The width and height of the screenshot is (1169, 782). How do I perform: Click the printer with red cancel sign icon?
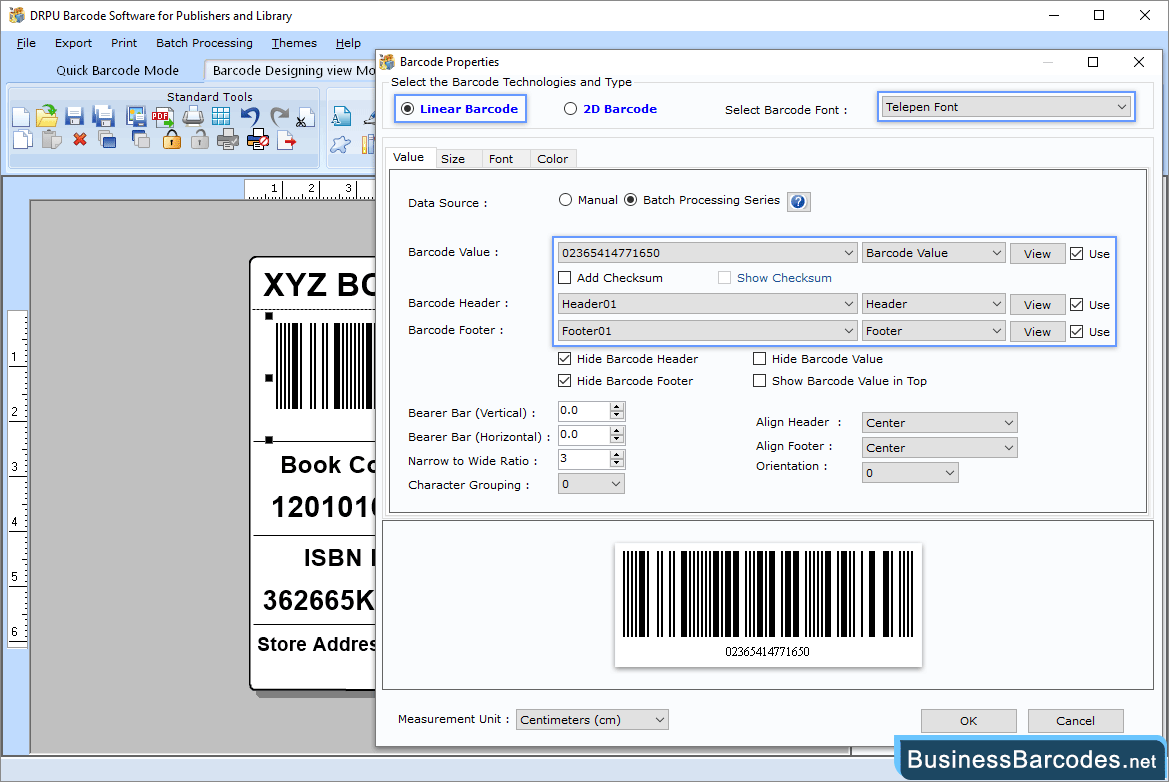tap(257, 139)
